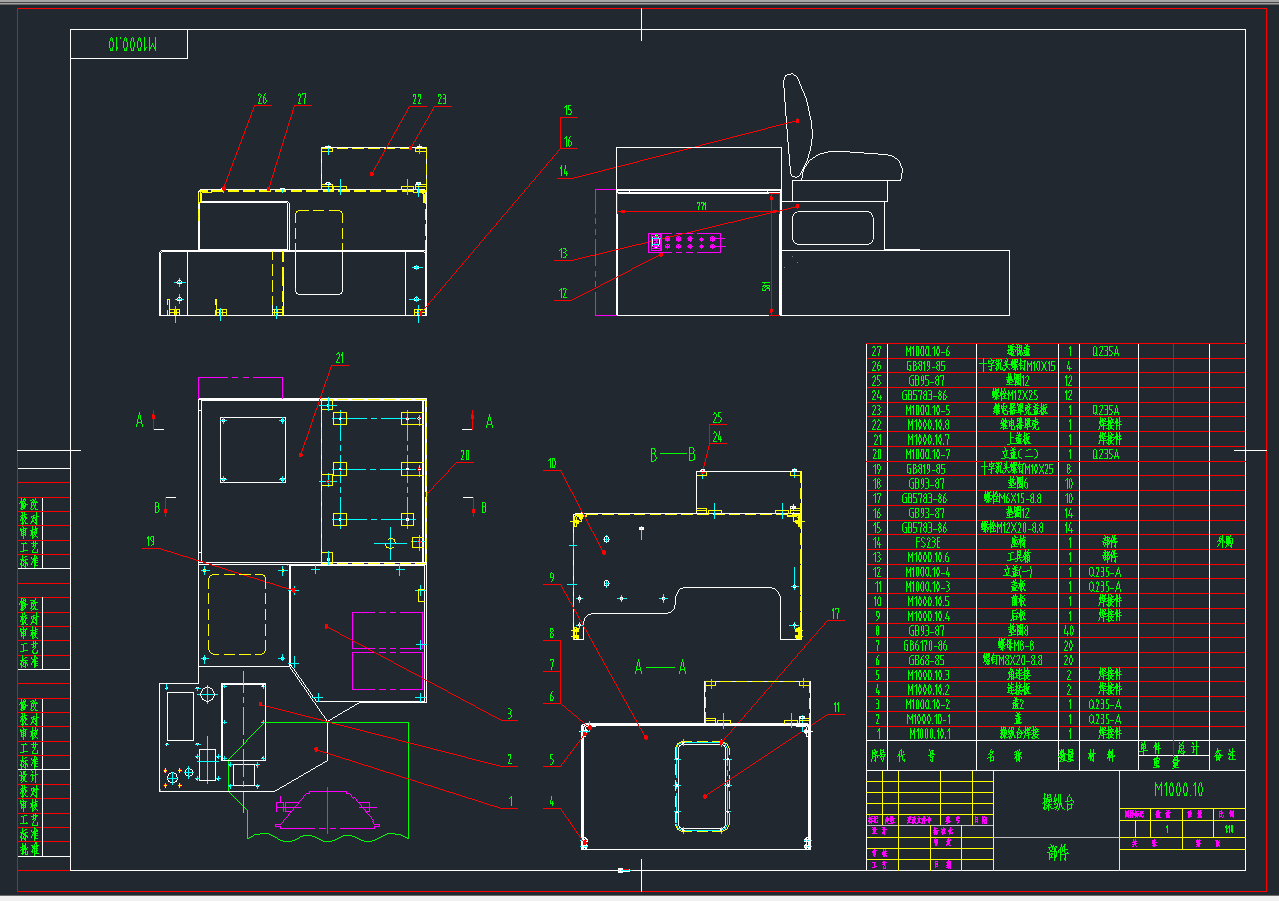Click parts list code GB6170-86
1279x901 pixels.
(925, 645)
